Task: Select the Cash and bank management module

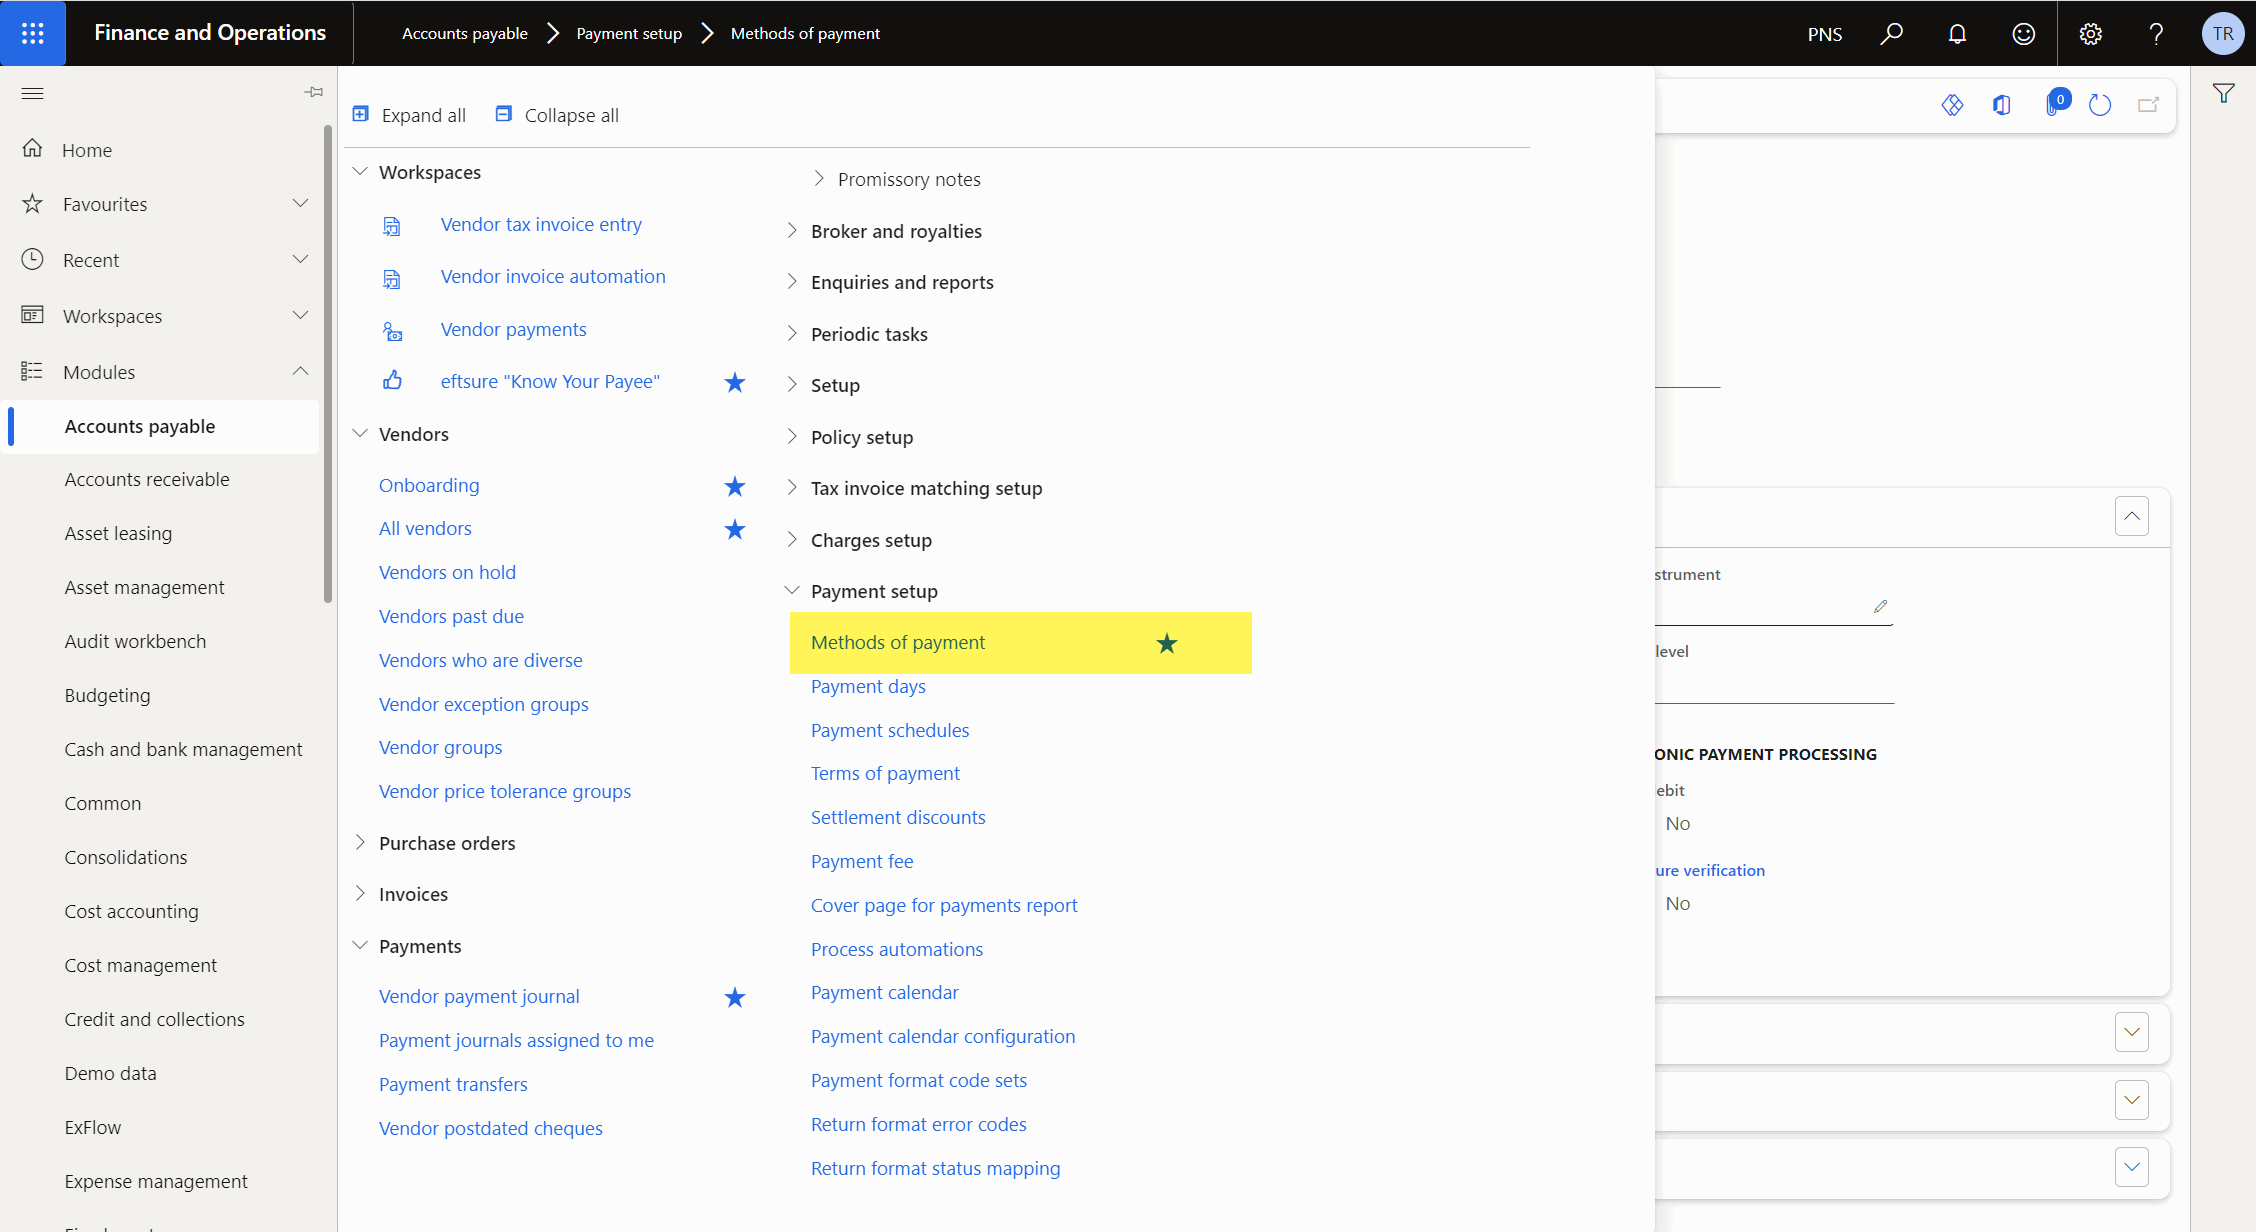Action: point(183,749)
